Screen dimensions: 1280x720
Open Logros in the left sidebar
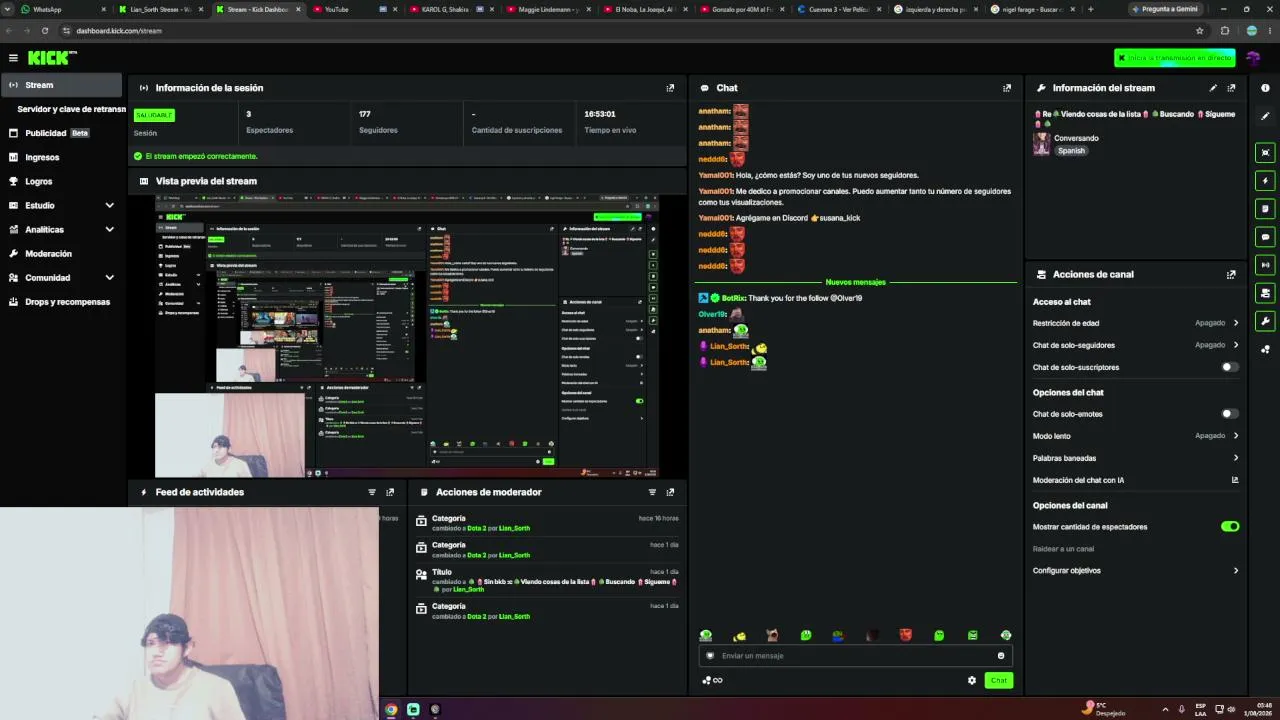[x=62, y=181]
